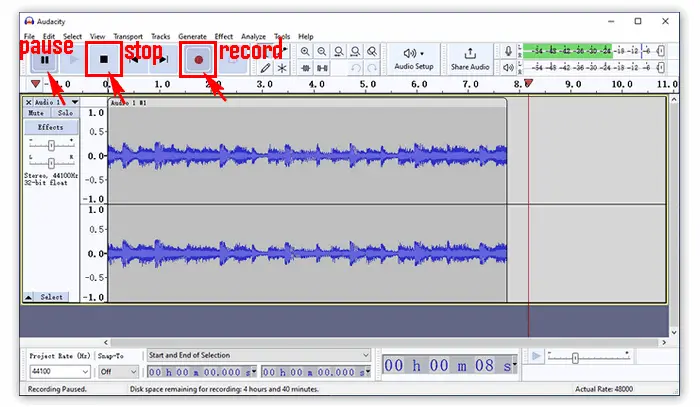This screenshot has height=407, width=700.
Task: Click the Fit Selection to Width icon
Action: (x=338, y=52)
